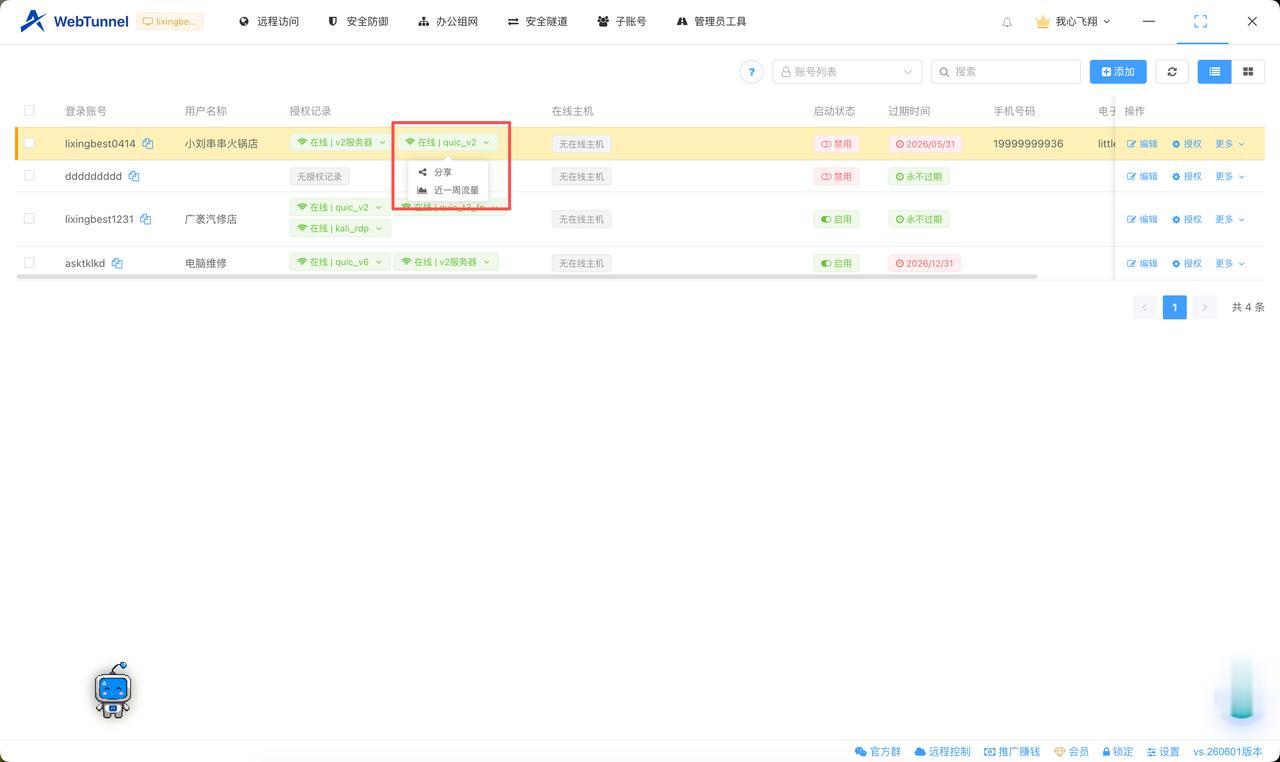Screen dimensions: 1280x762
Task: Open 授权 for lixingbest0414
Action: pos(1187,144)
